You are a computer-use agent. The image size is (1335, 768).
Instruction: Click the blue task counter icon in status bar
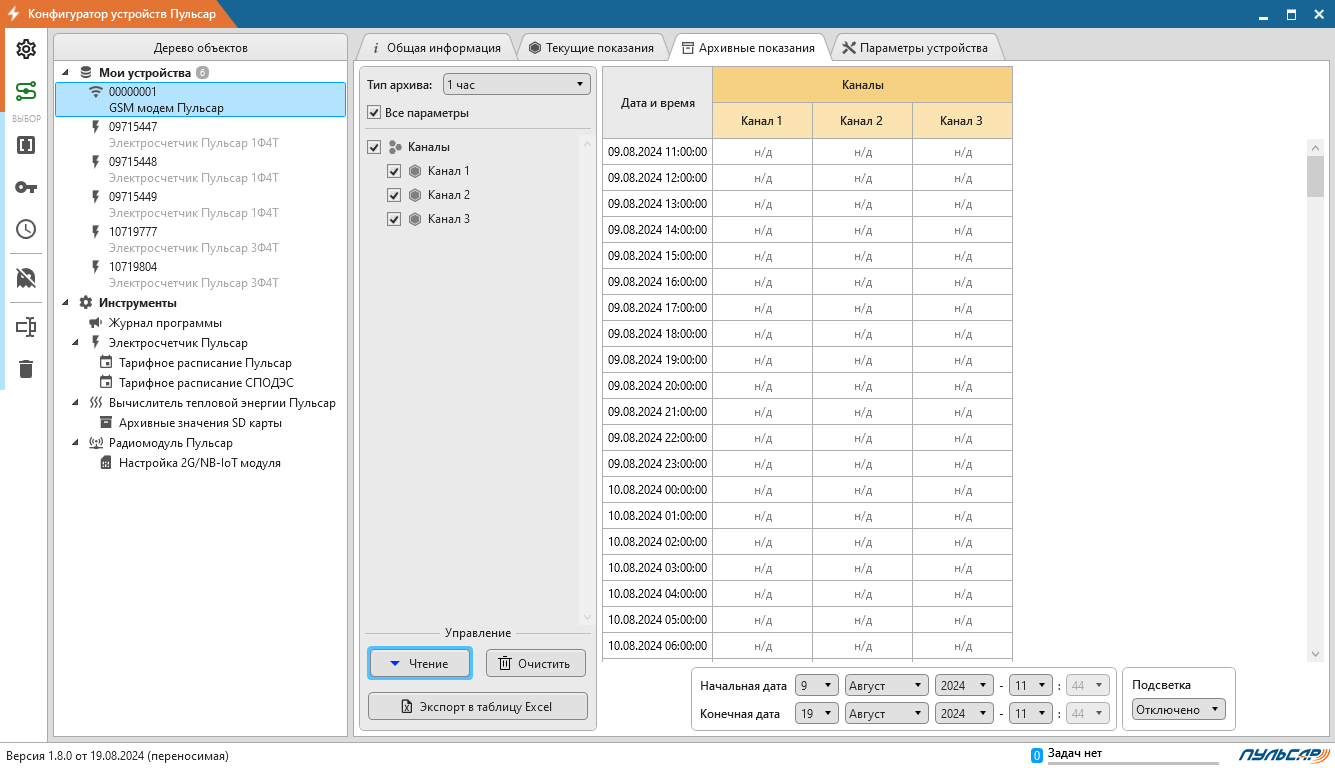1037,755
